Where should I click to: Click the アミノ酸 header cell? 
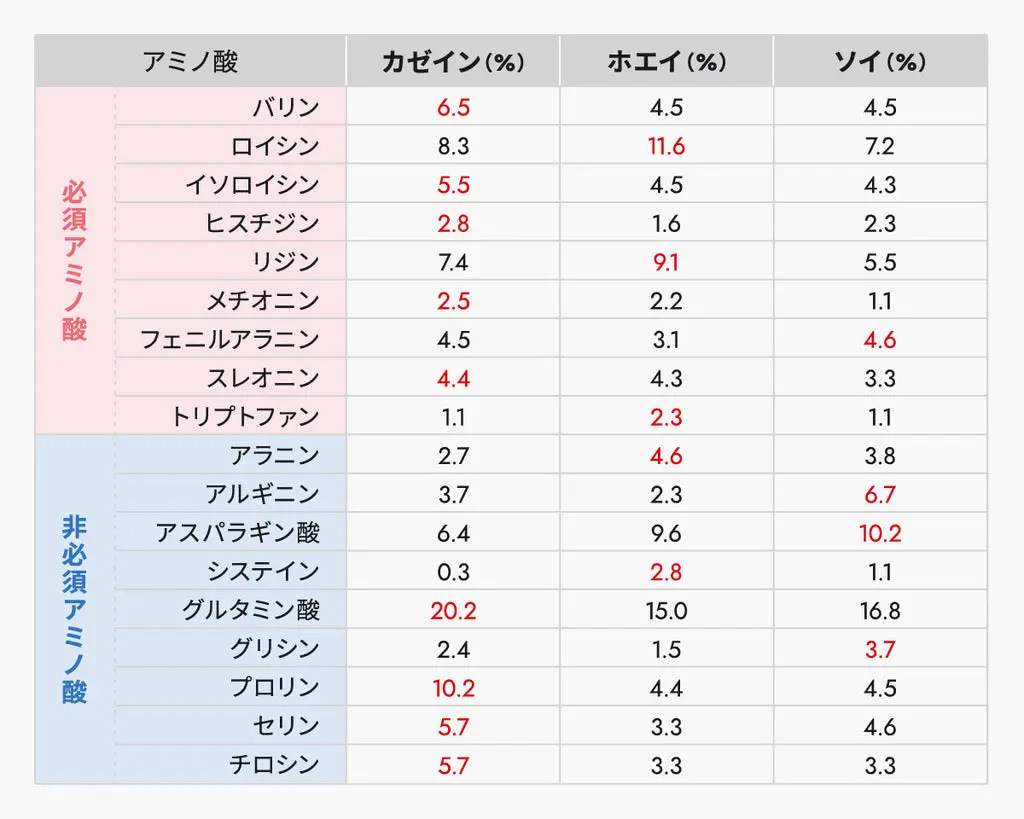(190, 61)
